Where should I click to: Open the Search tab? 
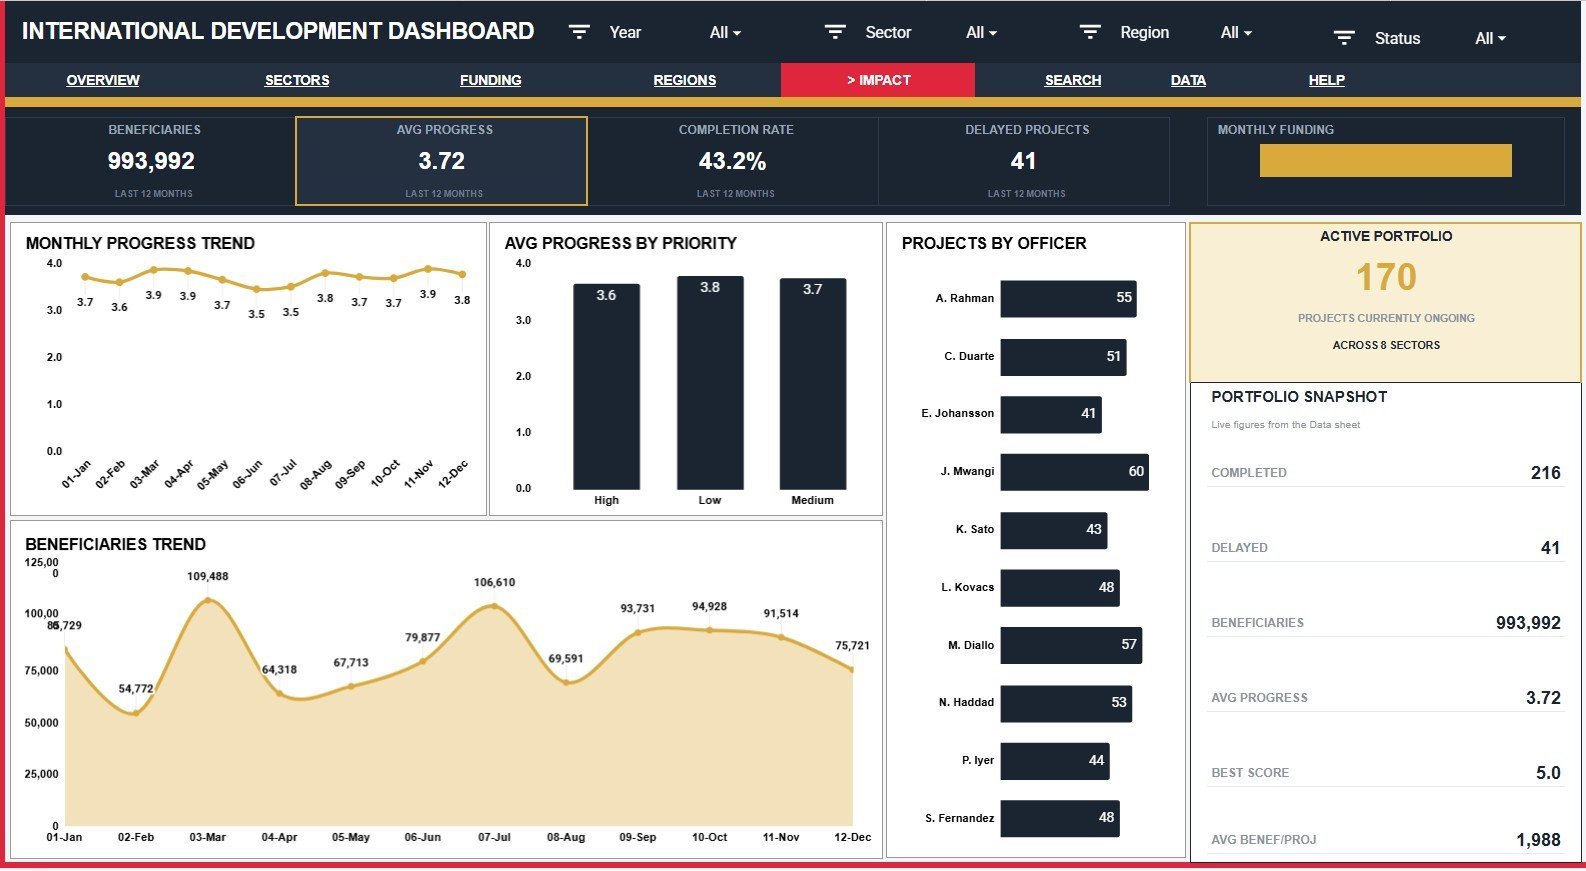pos(1073,80)
